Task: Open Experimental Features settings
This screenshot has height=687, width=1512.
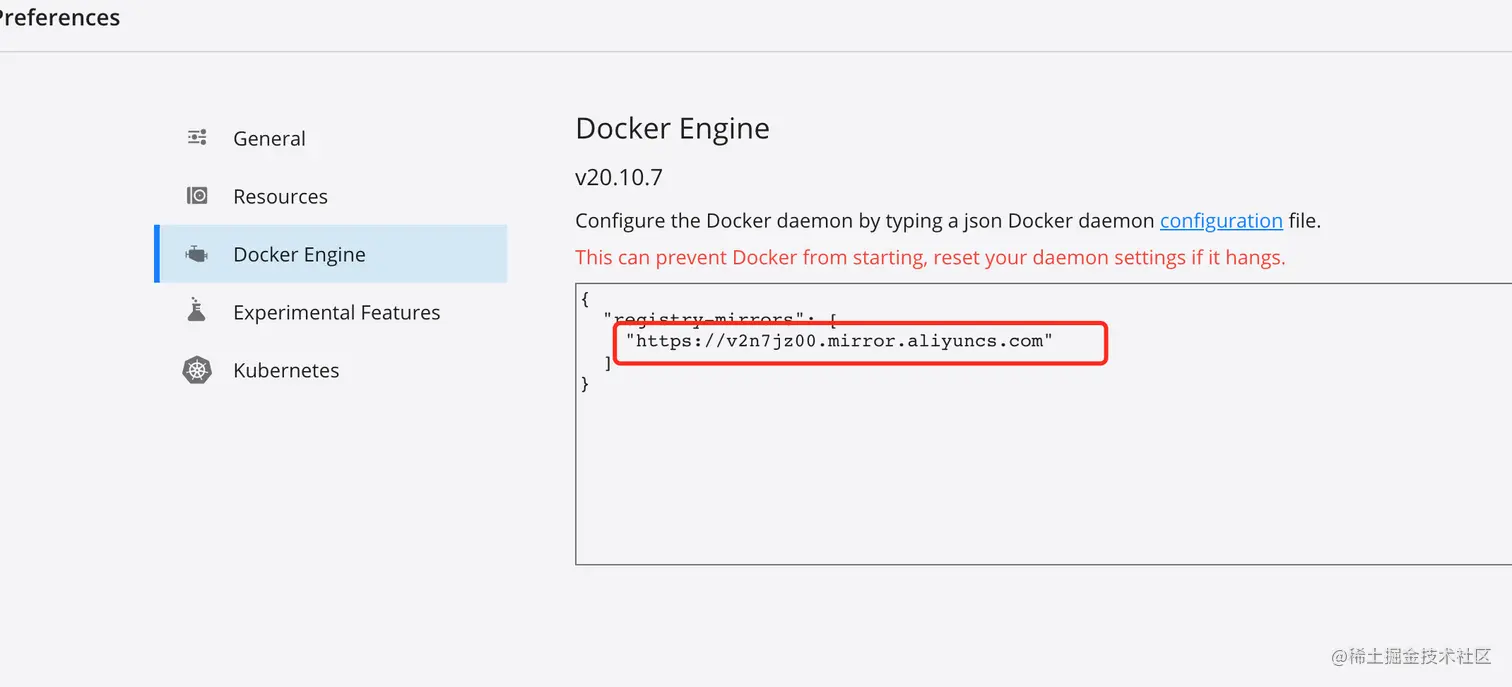Action: (x=336, y=313)
